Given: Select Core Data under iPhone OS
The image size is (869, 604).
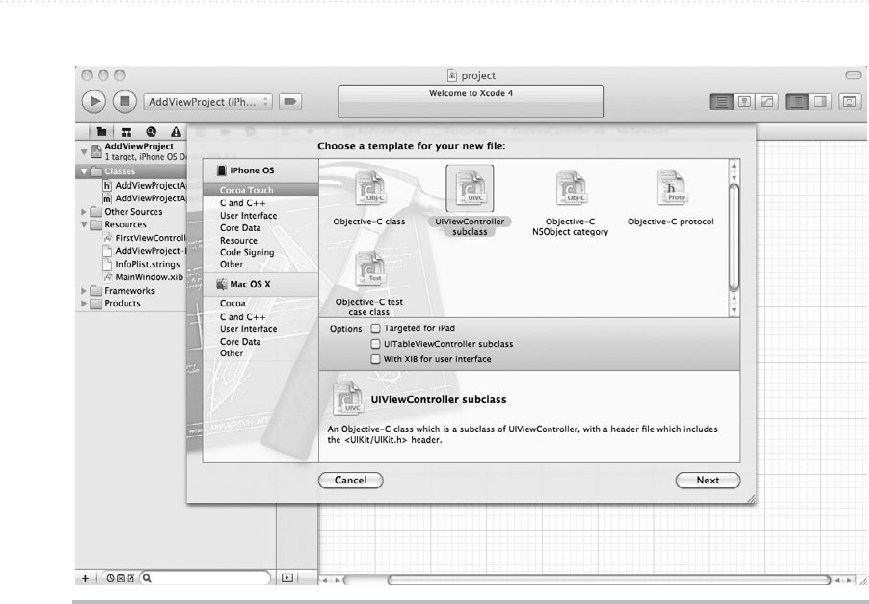Looking at the screenshot, I should point(240,228).
